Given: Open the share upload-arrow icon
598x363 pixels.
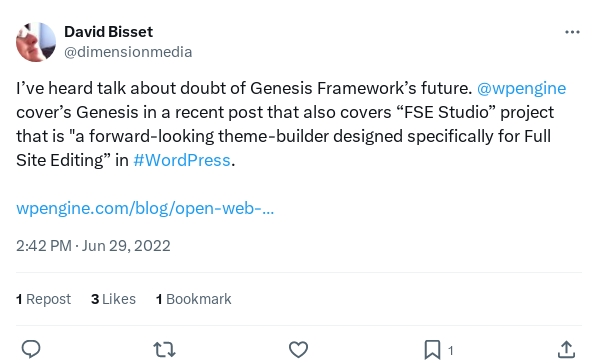Looking at the screenshot, I should 566,349.
